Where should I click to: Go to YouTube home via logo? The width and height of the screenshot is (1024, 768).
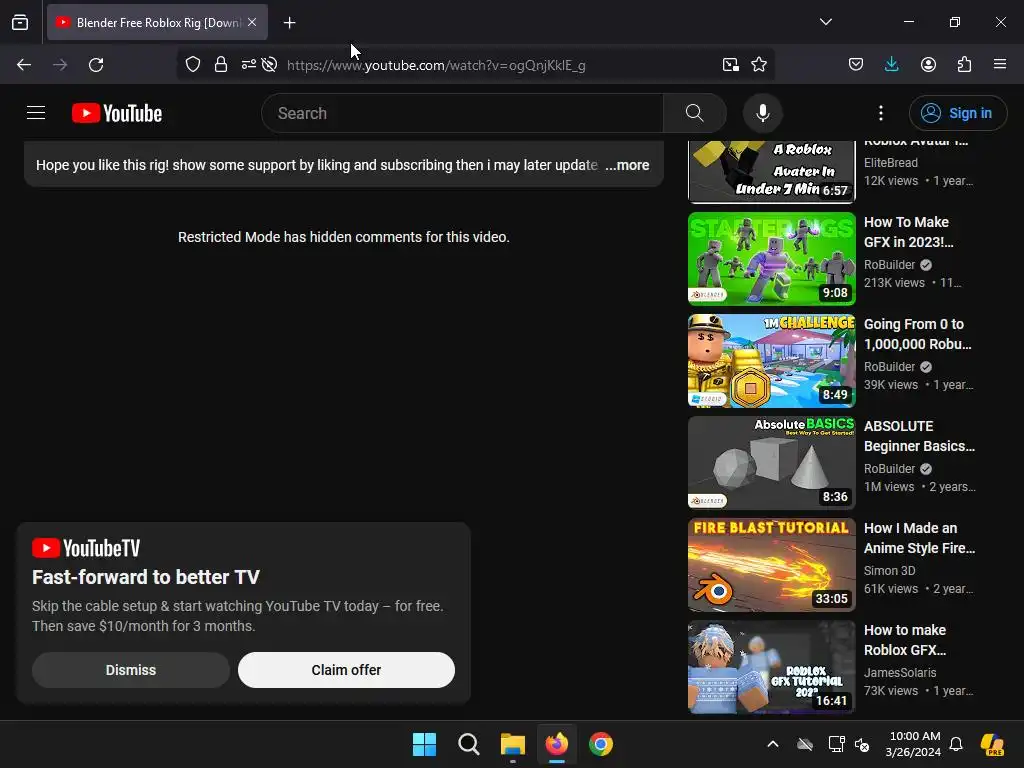pos(117,113)
